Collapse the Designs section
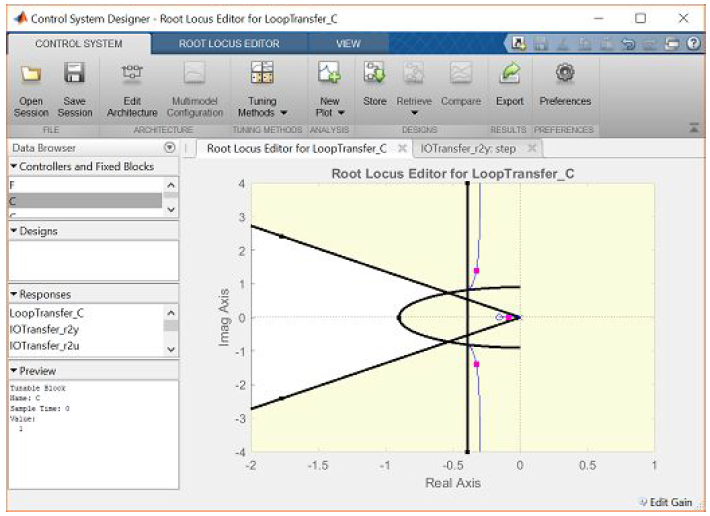This screenshot has width=710, height=516. 13,231
